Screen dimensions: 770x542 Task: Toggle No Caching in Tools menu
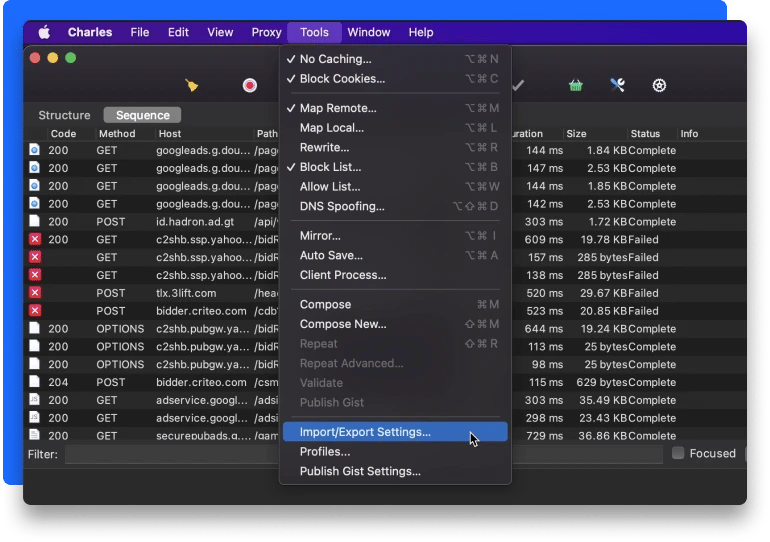[x=395, y=59]
